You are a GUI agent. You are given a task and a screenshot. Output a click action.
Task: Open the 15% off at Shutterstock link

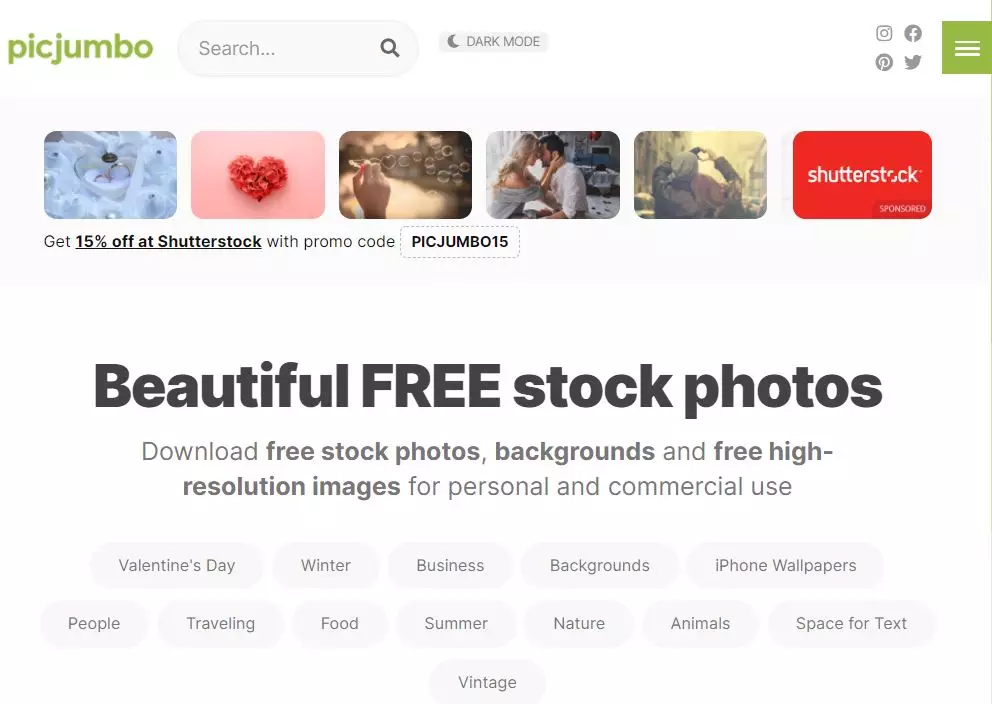168,242
